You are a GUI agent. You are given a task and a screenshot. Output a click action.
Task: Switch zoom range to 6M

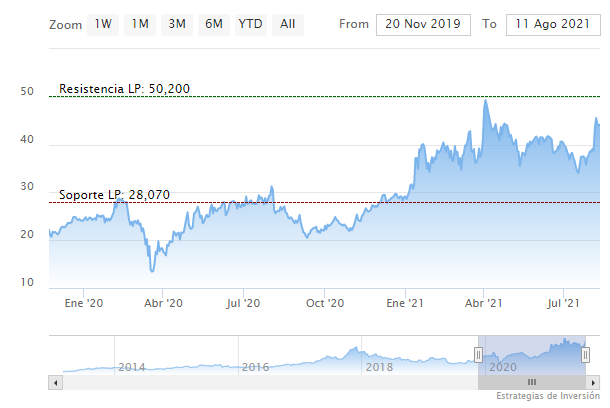pyautogui.click(x=213, y=23)
